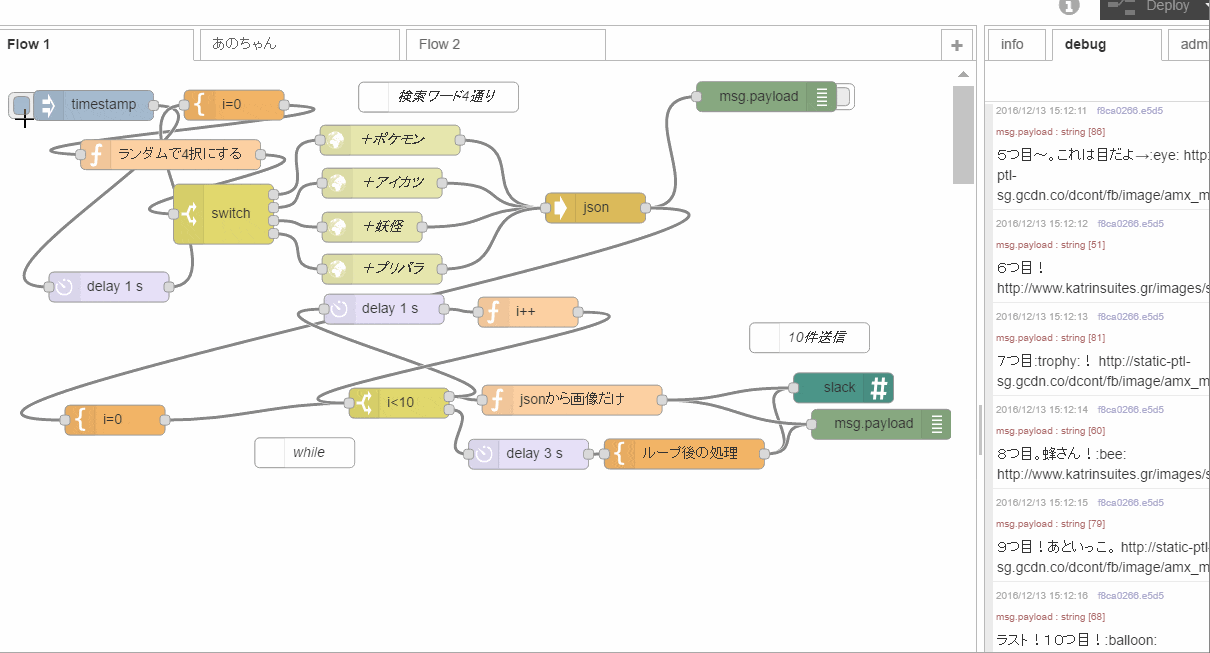The height and width of the screenshot is (653, 1210).
Task: Open the debug sidebar tab
Action: coord(1106,45)
